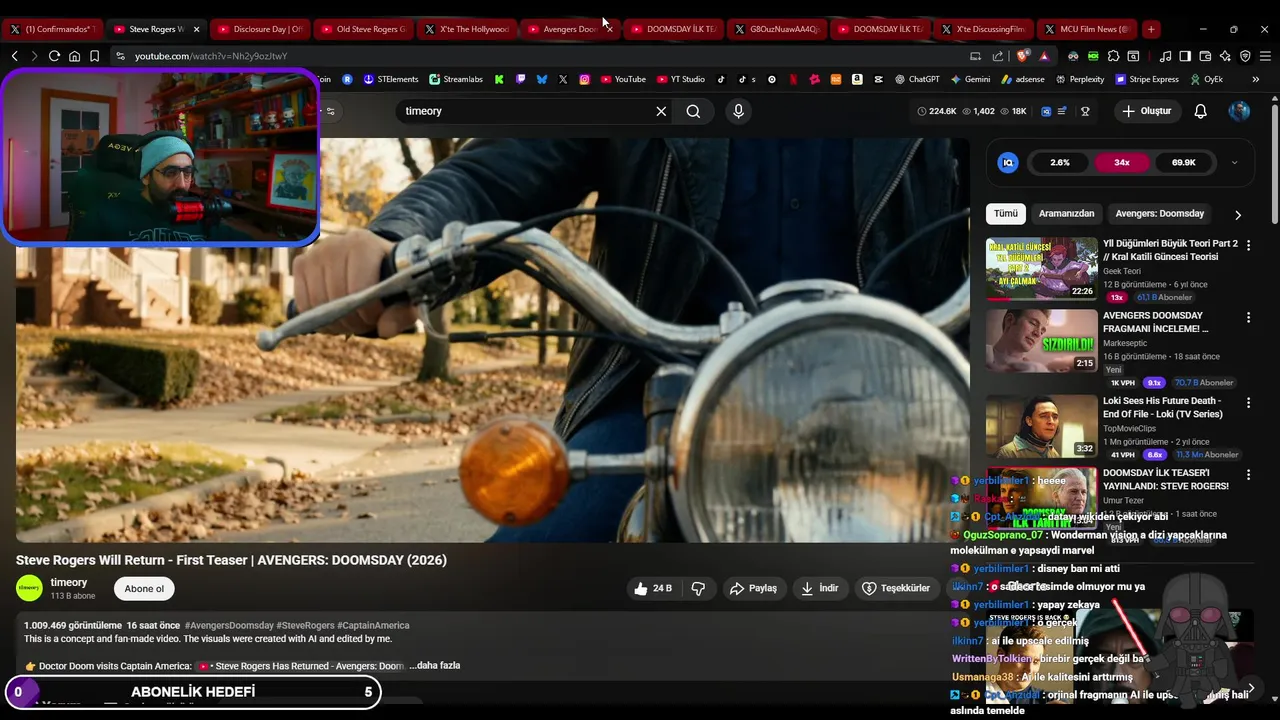1280x720 pixels.
Task: Open the account avatar menu
Action: point(1239,111)
